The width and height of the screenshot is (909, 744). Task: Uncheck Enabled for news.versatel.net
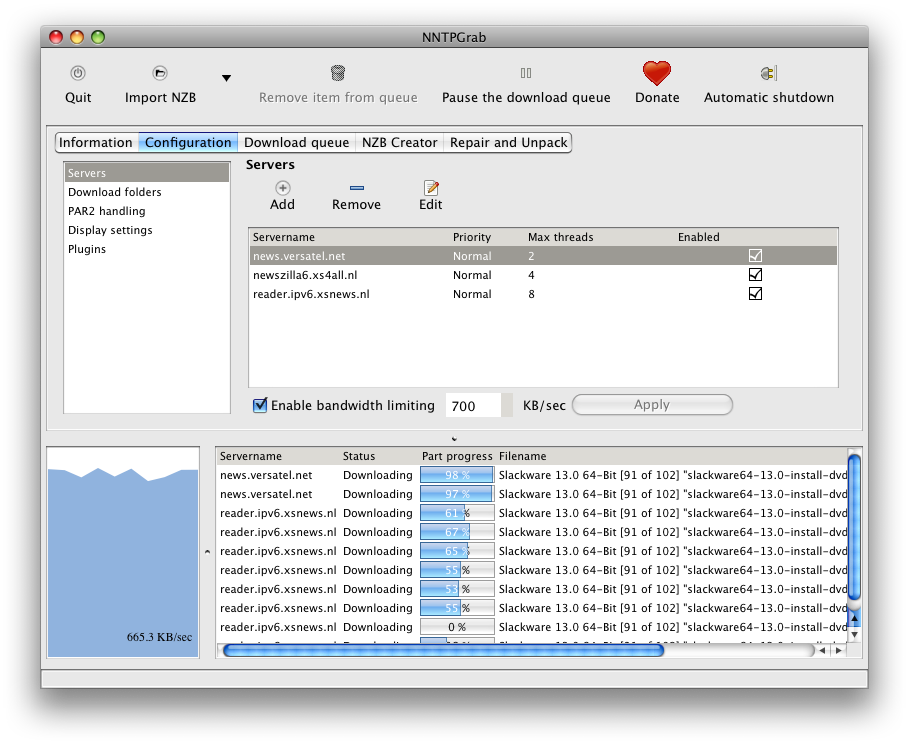click(x=755, y=256)
